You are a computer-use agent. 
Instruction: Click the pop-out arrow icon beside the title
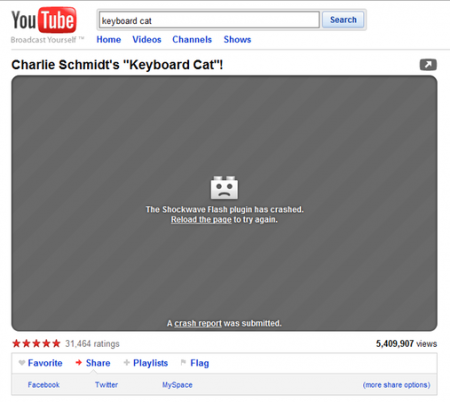point(428,65)
